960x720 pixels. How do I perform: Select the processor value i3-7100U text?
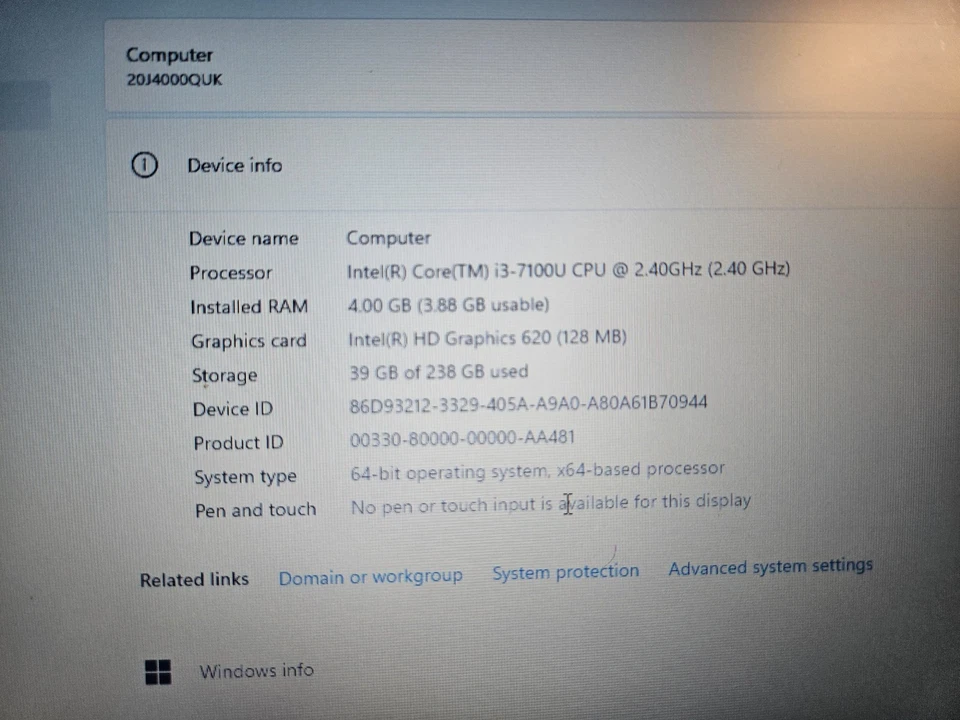568,270
